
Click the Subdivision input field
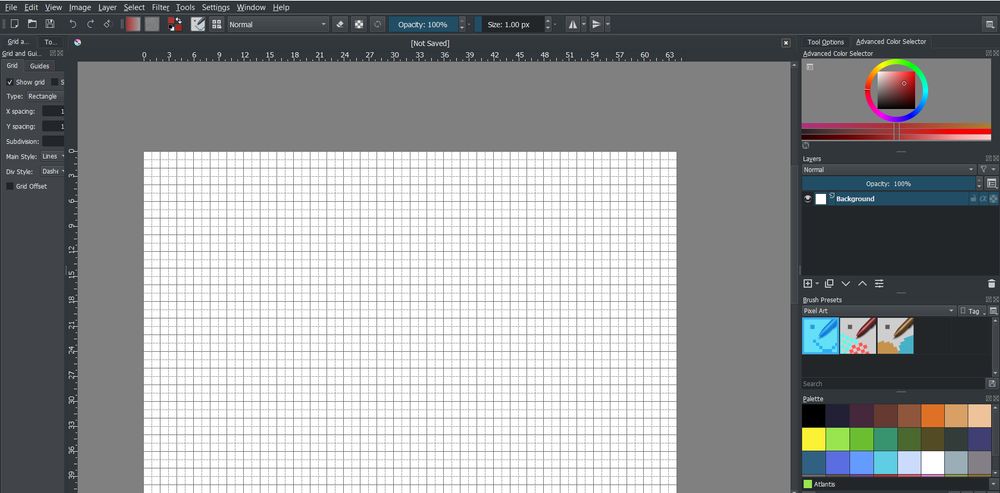tap(54, 141)
